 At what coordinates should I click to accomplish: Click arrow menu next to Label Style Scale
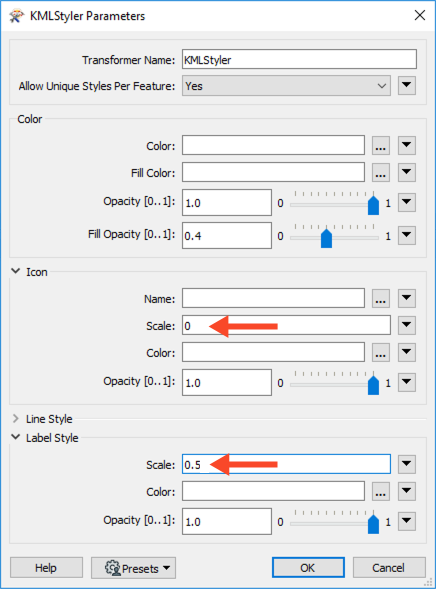pos(407,464)
